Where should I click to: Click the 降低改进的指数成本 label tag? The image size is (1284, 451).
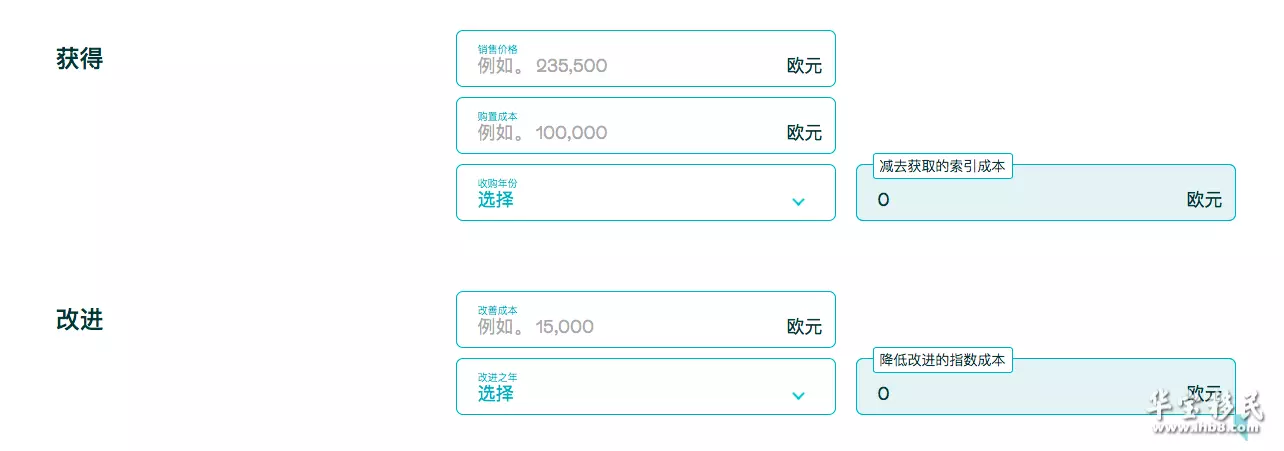pos(942,360)
